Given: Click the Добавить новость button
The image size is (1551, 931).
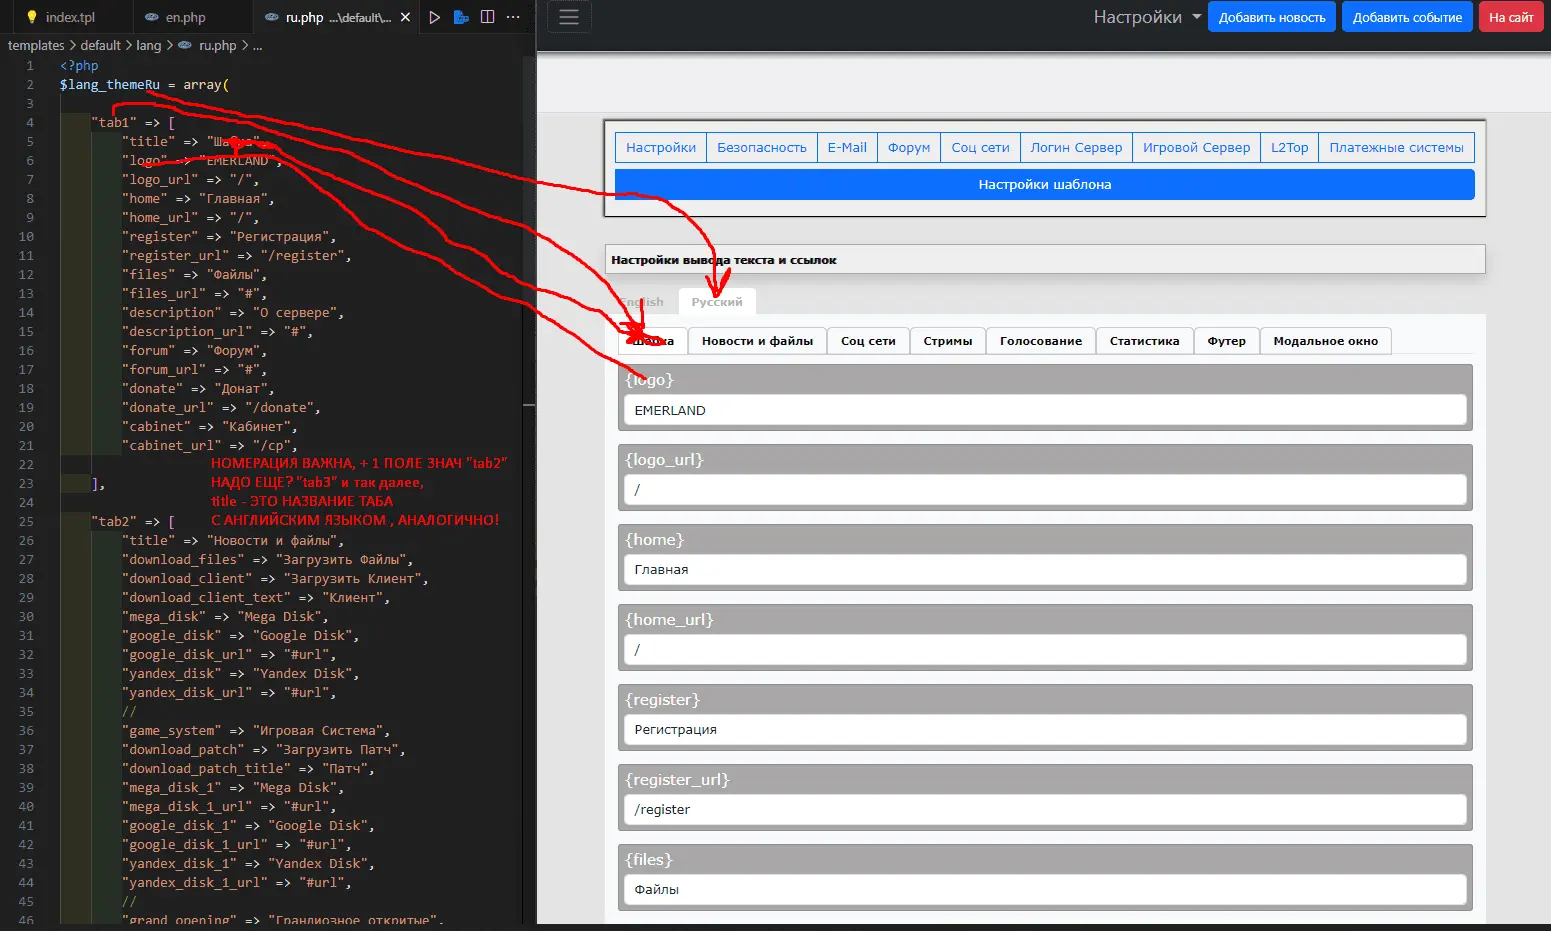Looking at the screenshot, I should pos(1272,17).
